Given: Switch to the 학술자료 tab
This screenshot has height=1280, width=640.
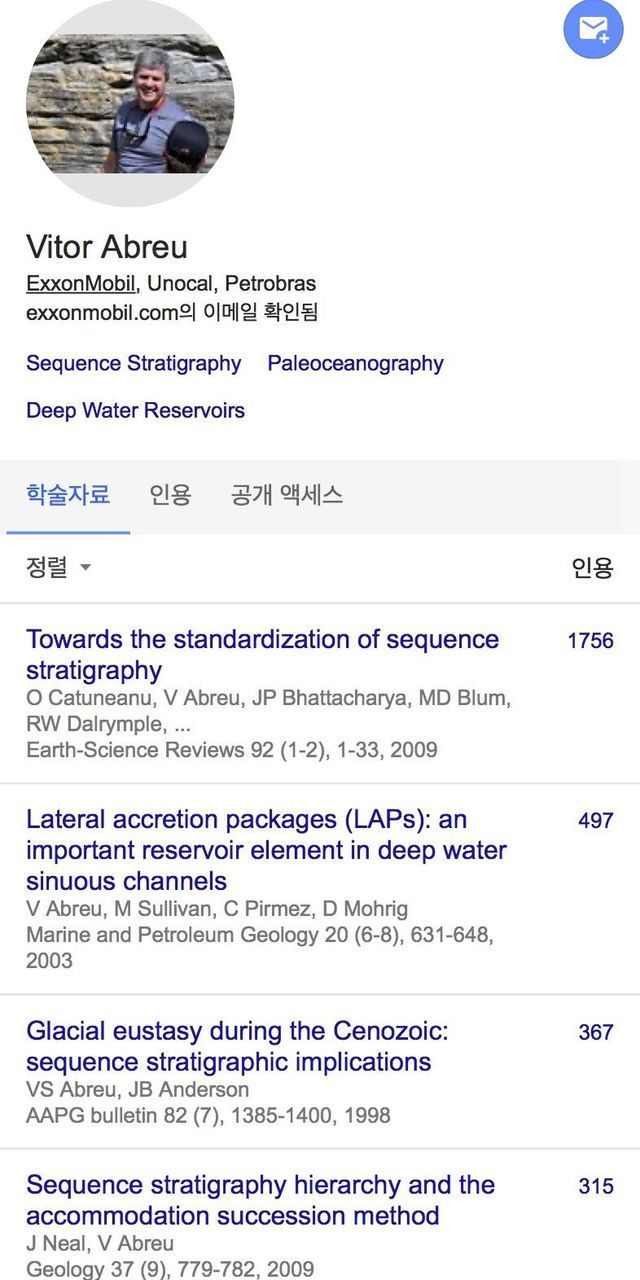Looking at the screenshot, I should [68, 494].
